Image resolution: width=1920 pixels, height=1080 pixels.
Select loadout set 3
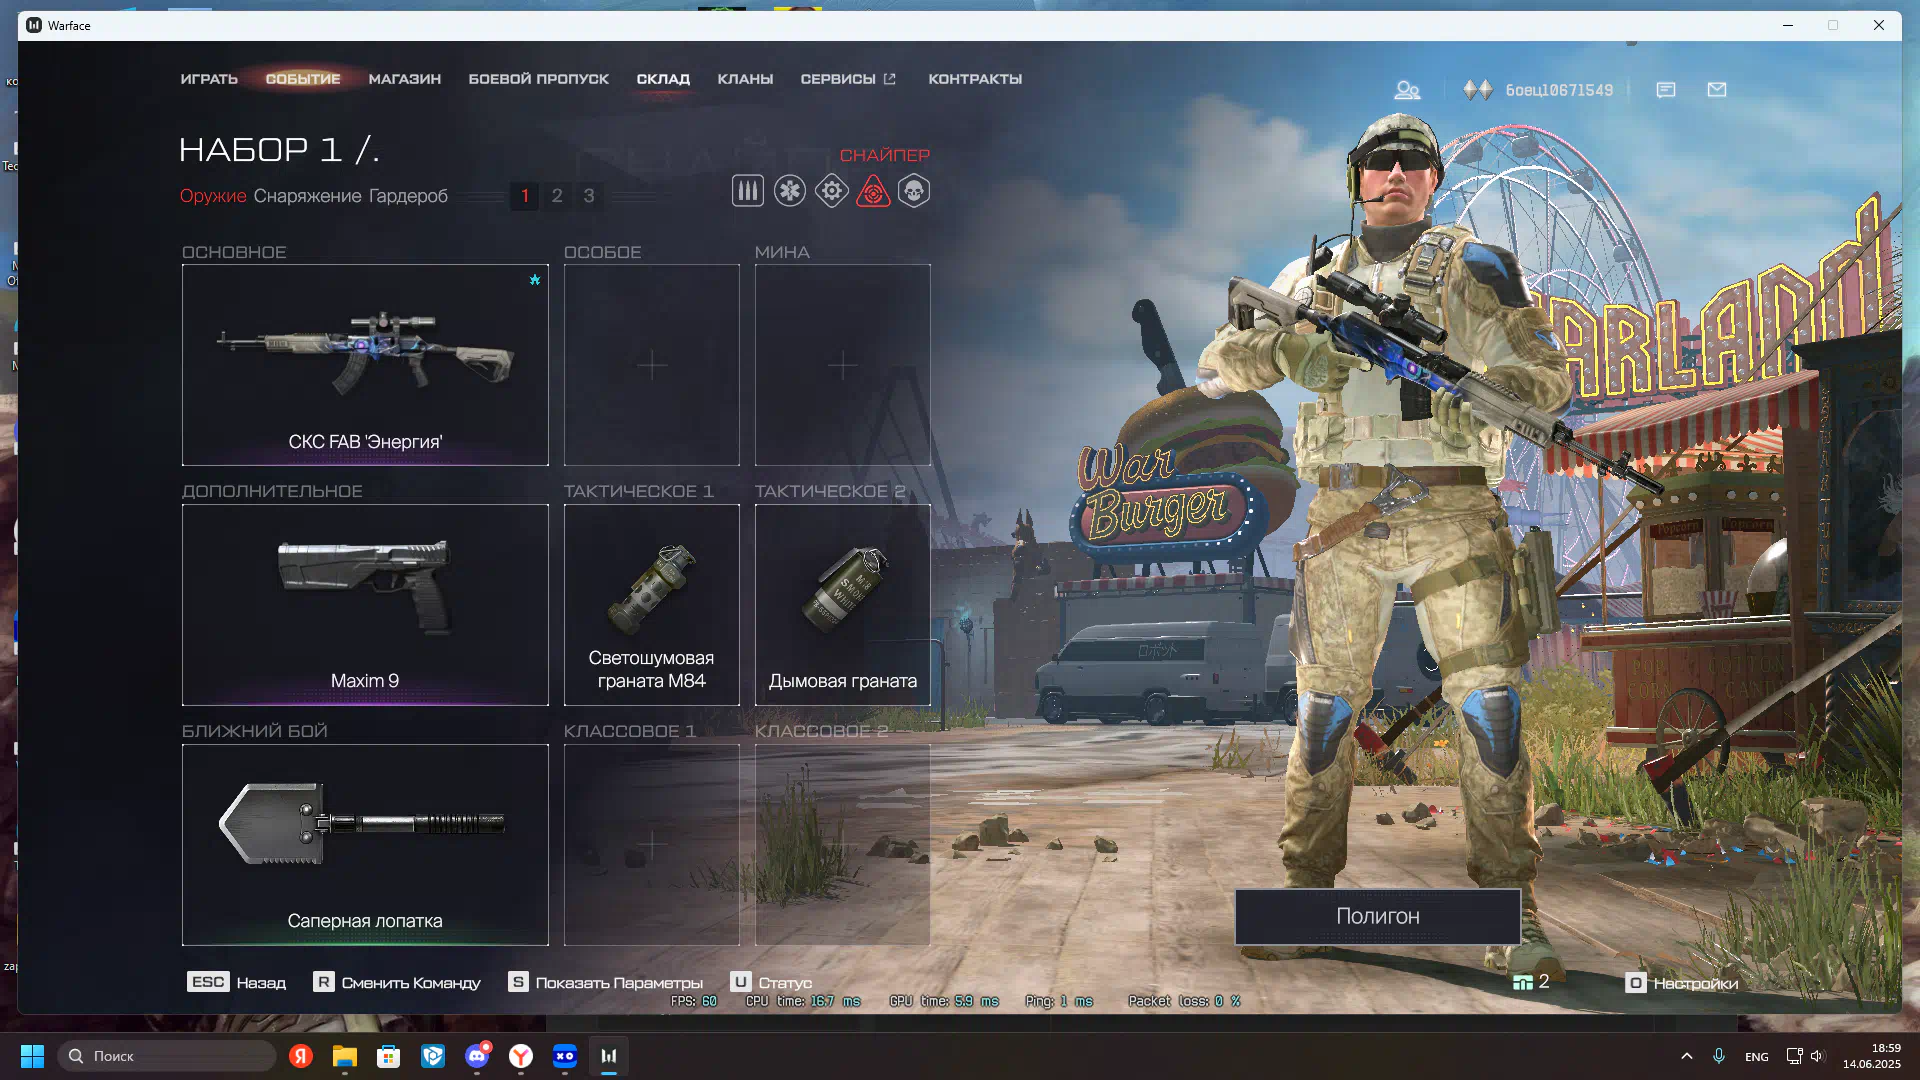[x=589, y=196]
